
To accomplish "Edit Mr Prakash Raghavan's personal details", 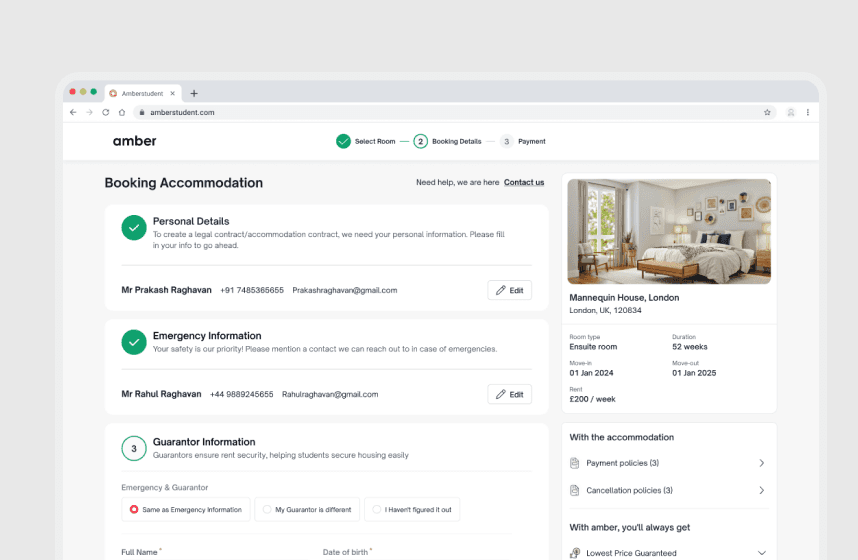I will click(509, 290).
